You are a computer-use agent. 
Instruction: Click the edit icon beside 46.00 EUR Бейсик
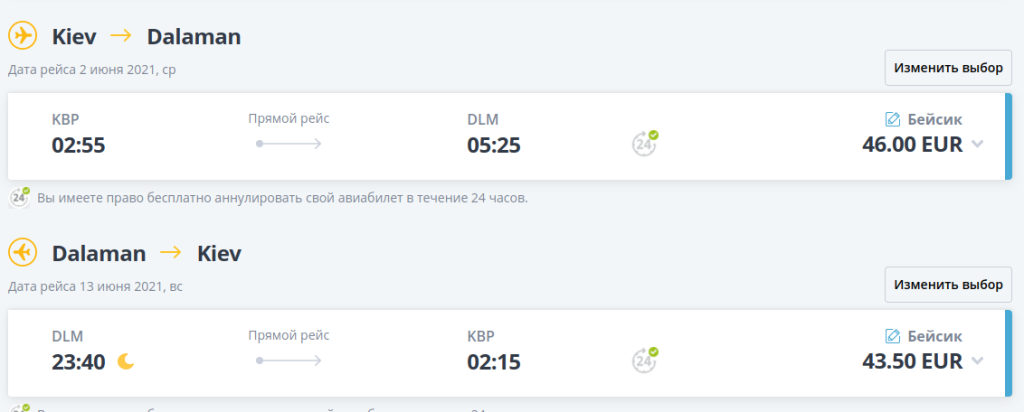[x=894, y=119]
